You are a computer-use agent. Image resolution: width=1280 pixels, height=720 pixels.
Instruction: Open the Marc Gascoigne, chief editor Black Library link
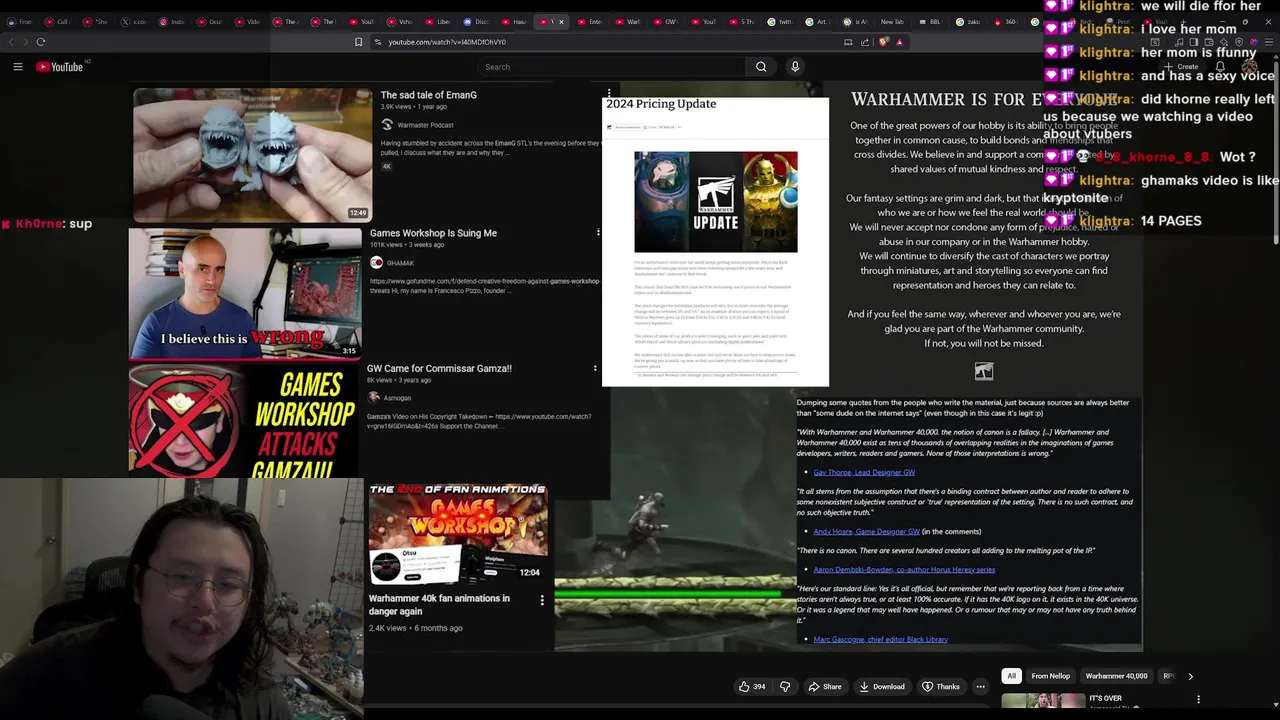point(880,639)
